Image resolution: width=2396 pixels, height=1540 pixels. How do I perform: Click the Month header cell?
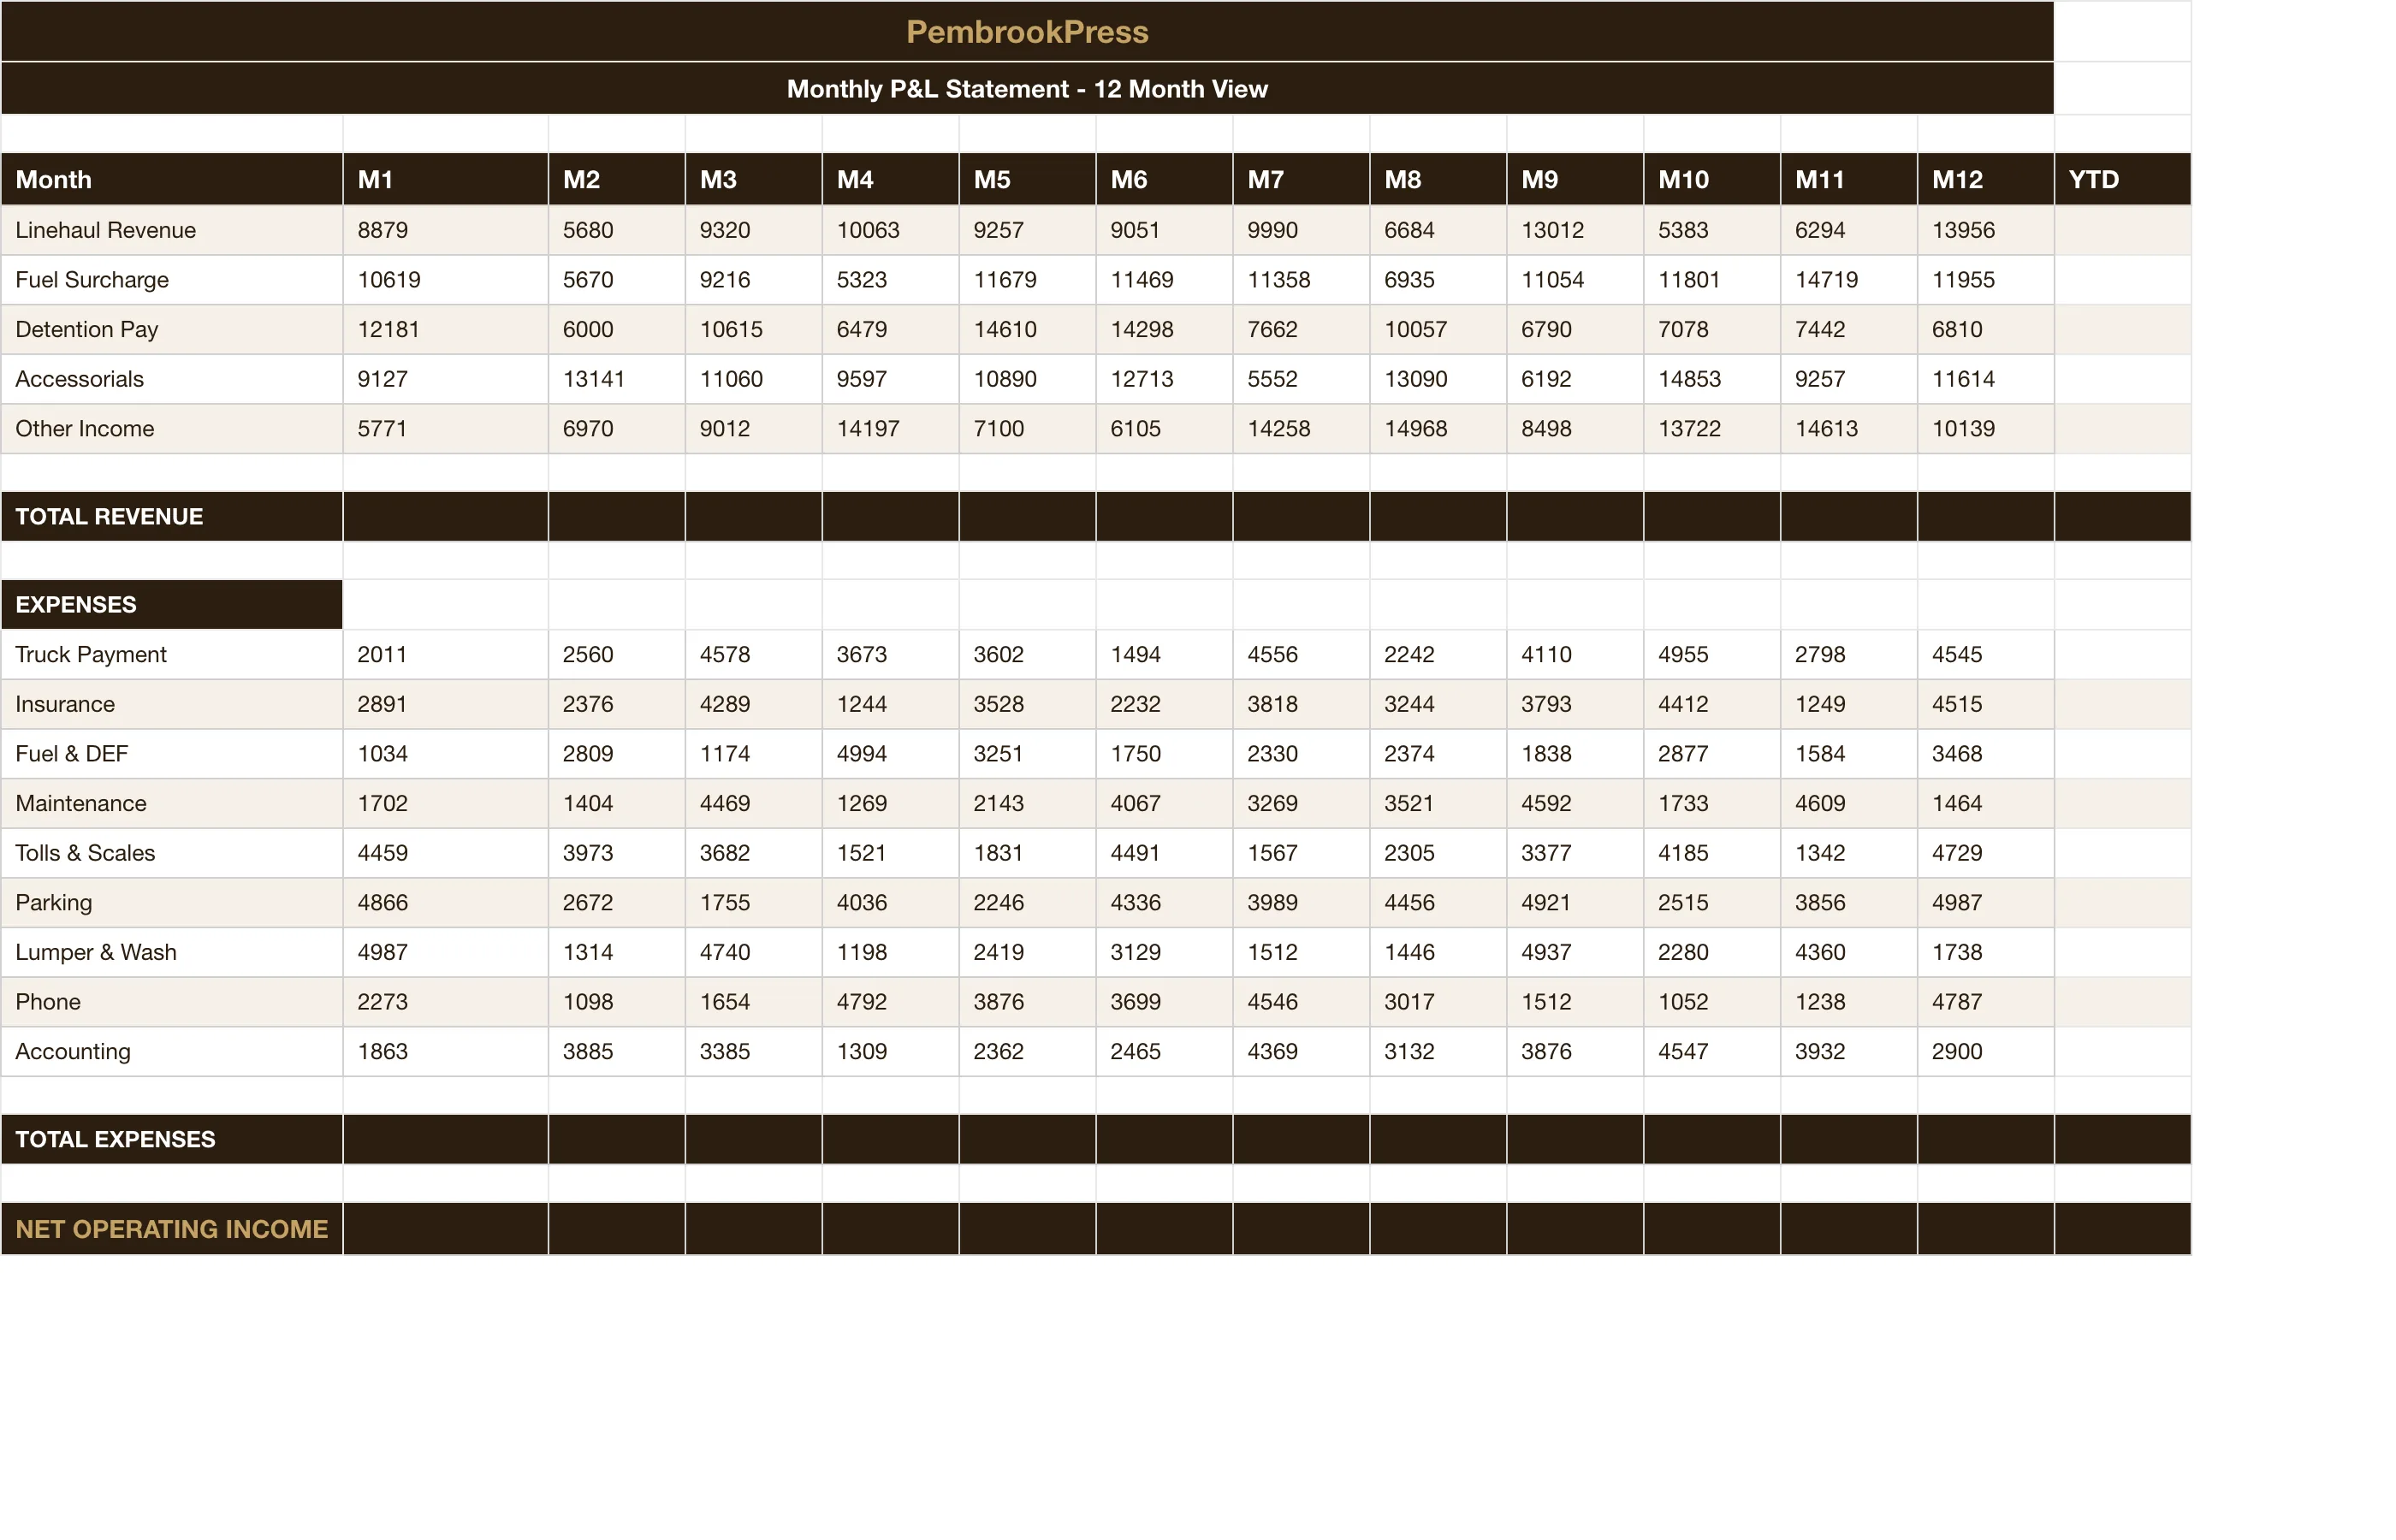pyautogui.click(x=172, y=179)
